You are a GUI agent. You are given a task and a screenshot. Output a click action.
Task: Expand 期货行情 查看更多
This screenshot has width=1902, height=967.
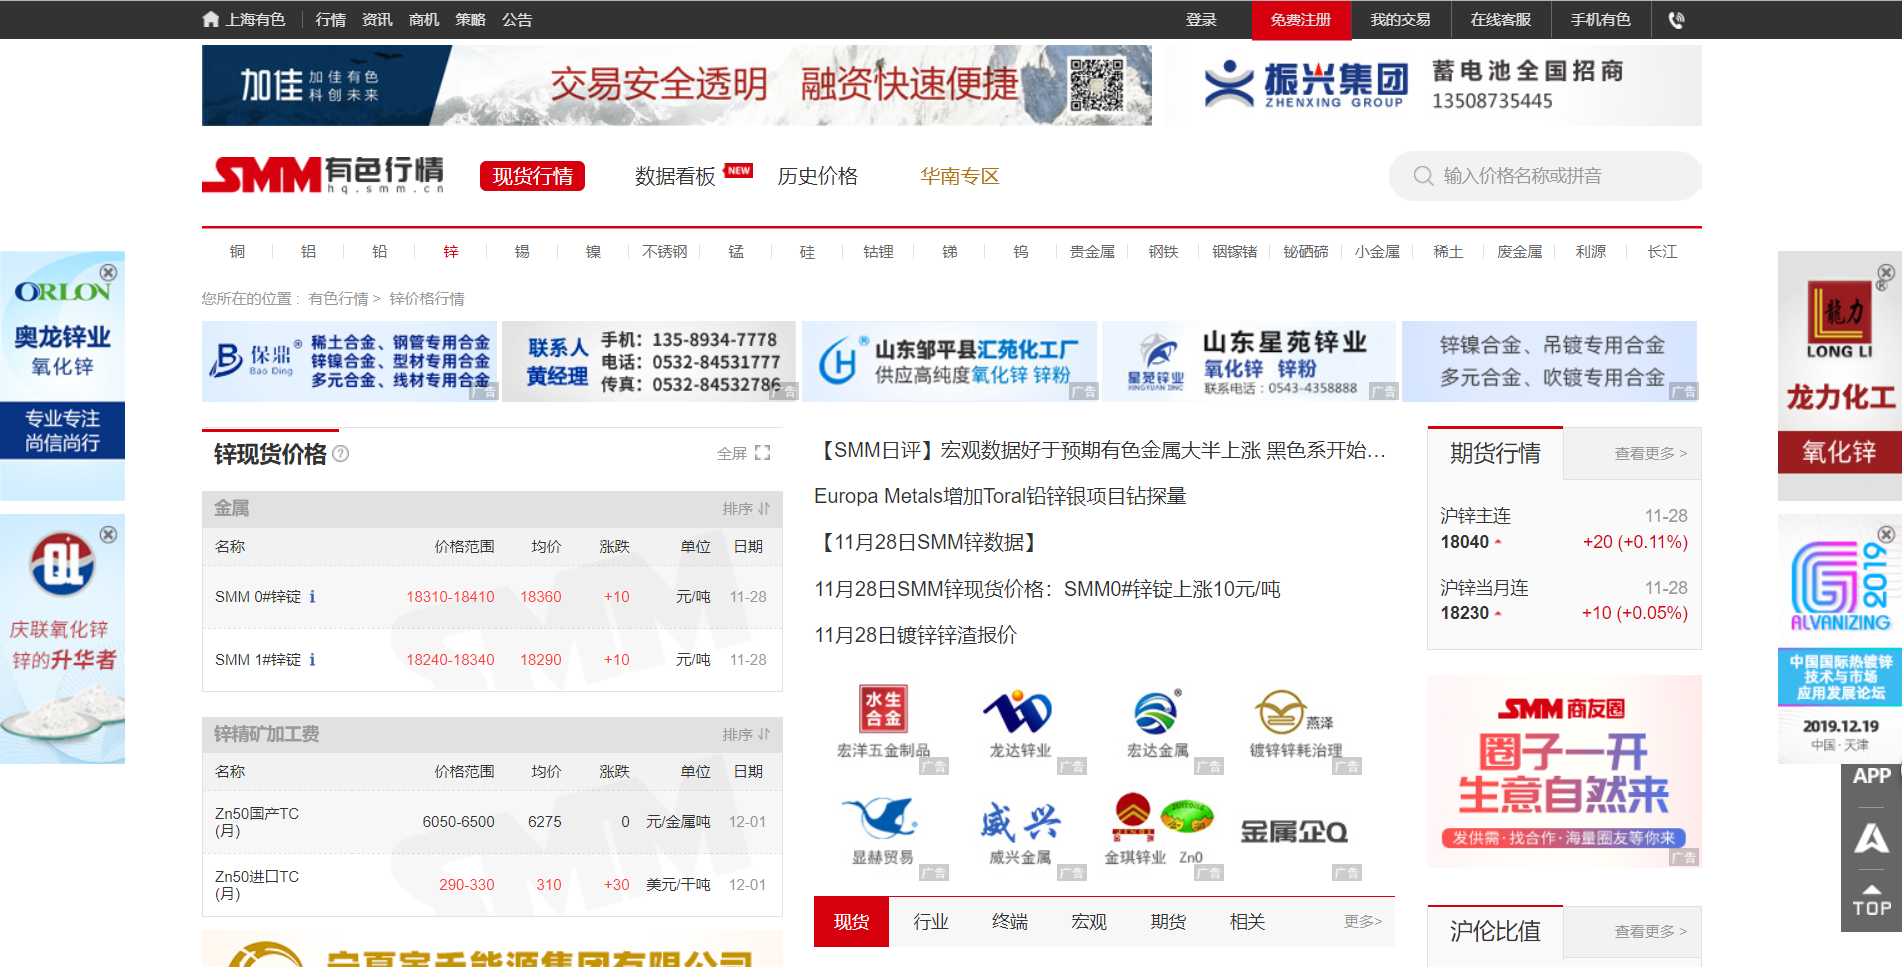(x=1650, y=453)
